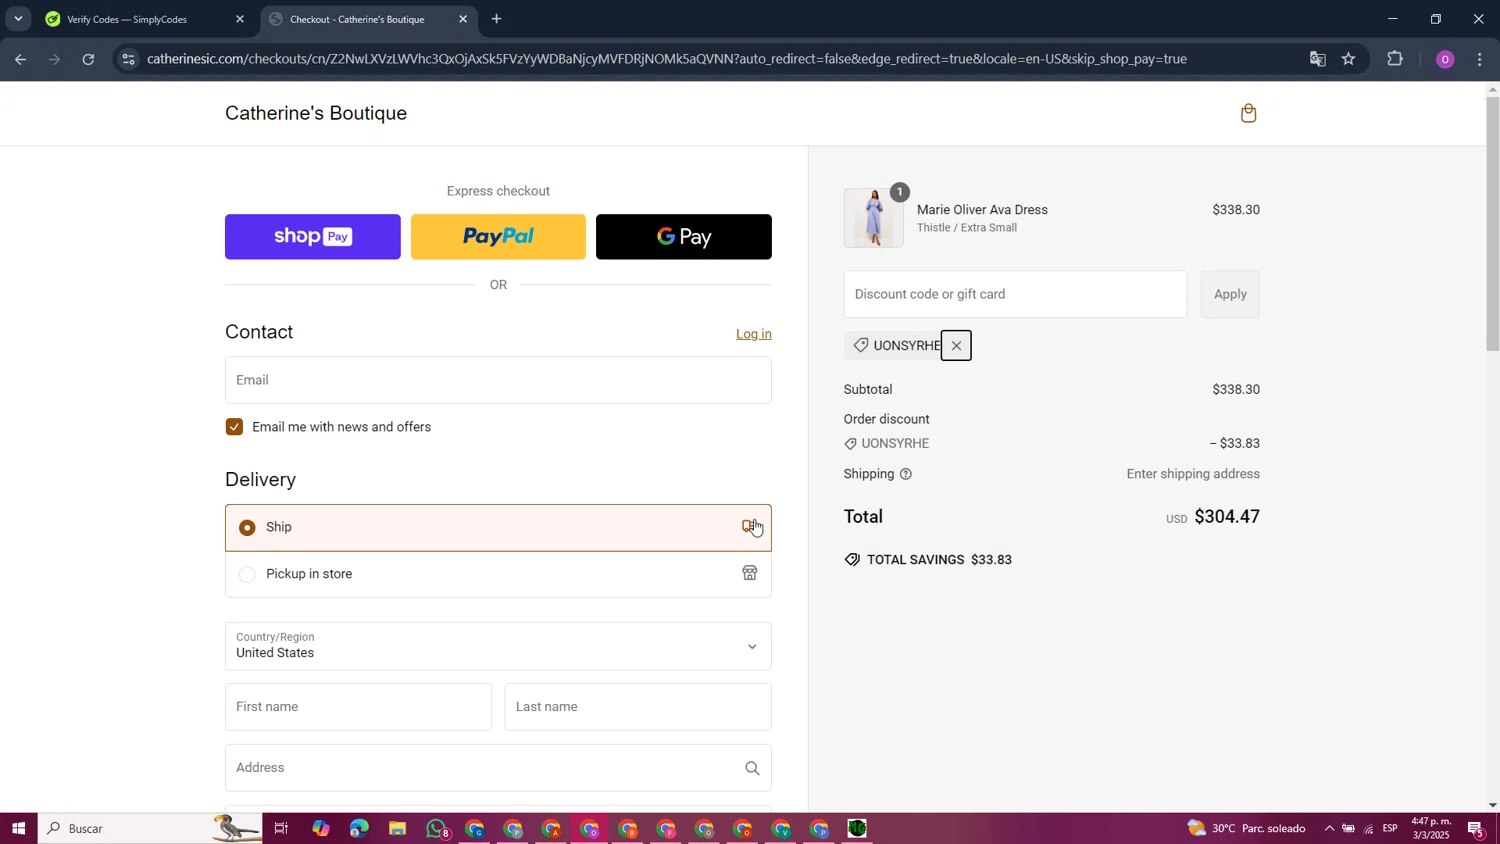1500x844 pixels.
Task: Open the Chrome profile avatar
Action: pos(1444,59)
